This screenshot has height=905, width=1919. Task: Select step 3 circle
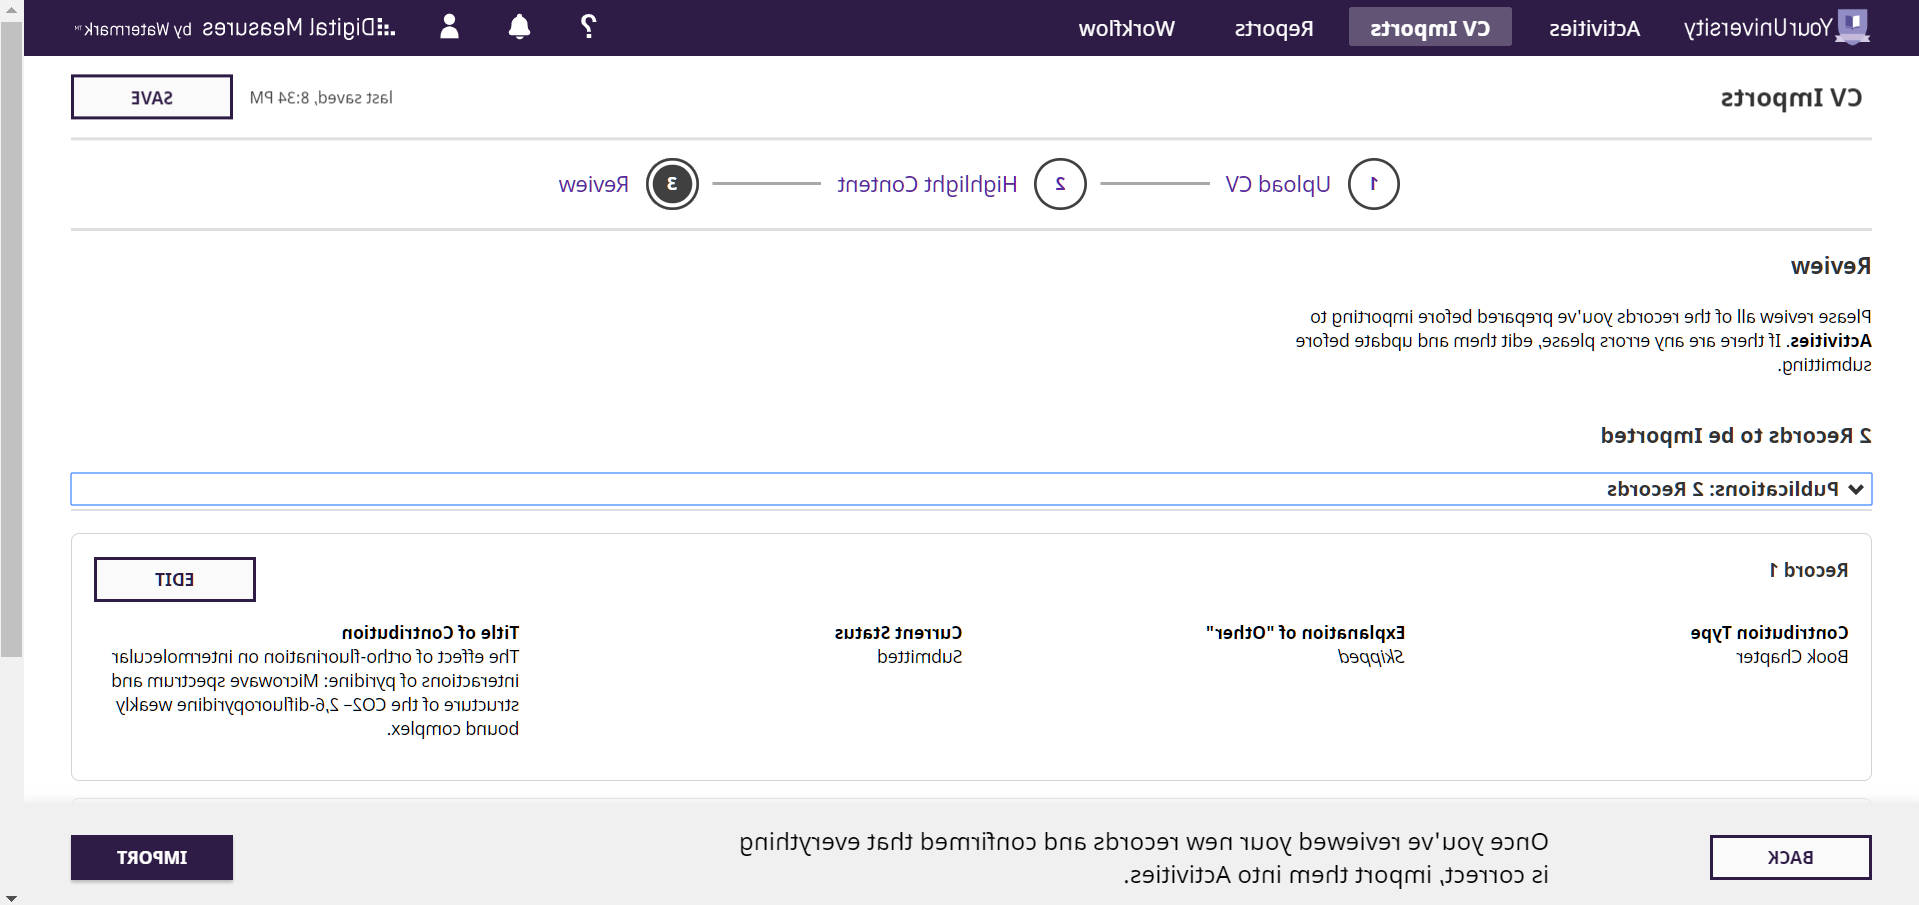tap(672, 184)
